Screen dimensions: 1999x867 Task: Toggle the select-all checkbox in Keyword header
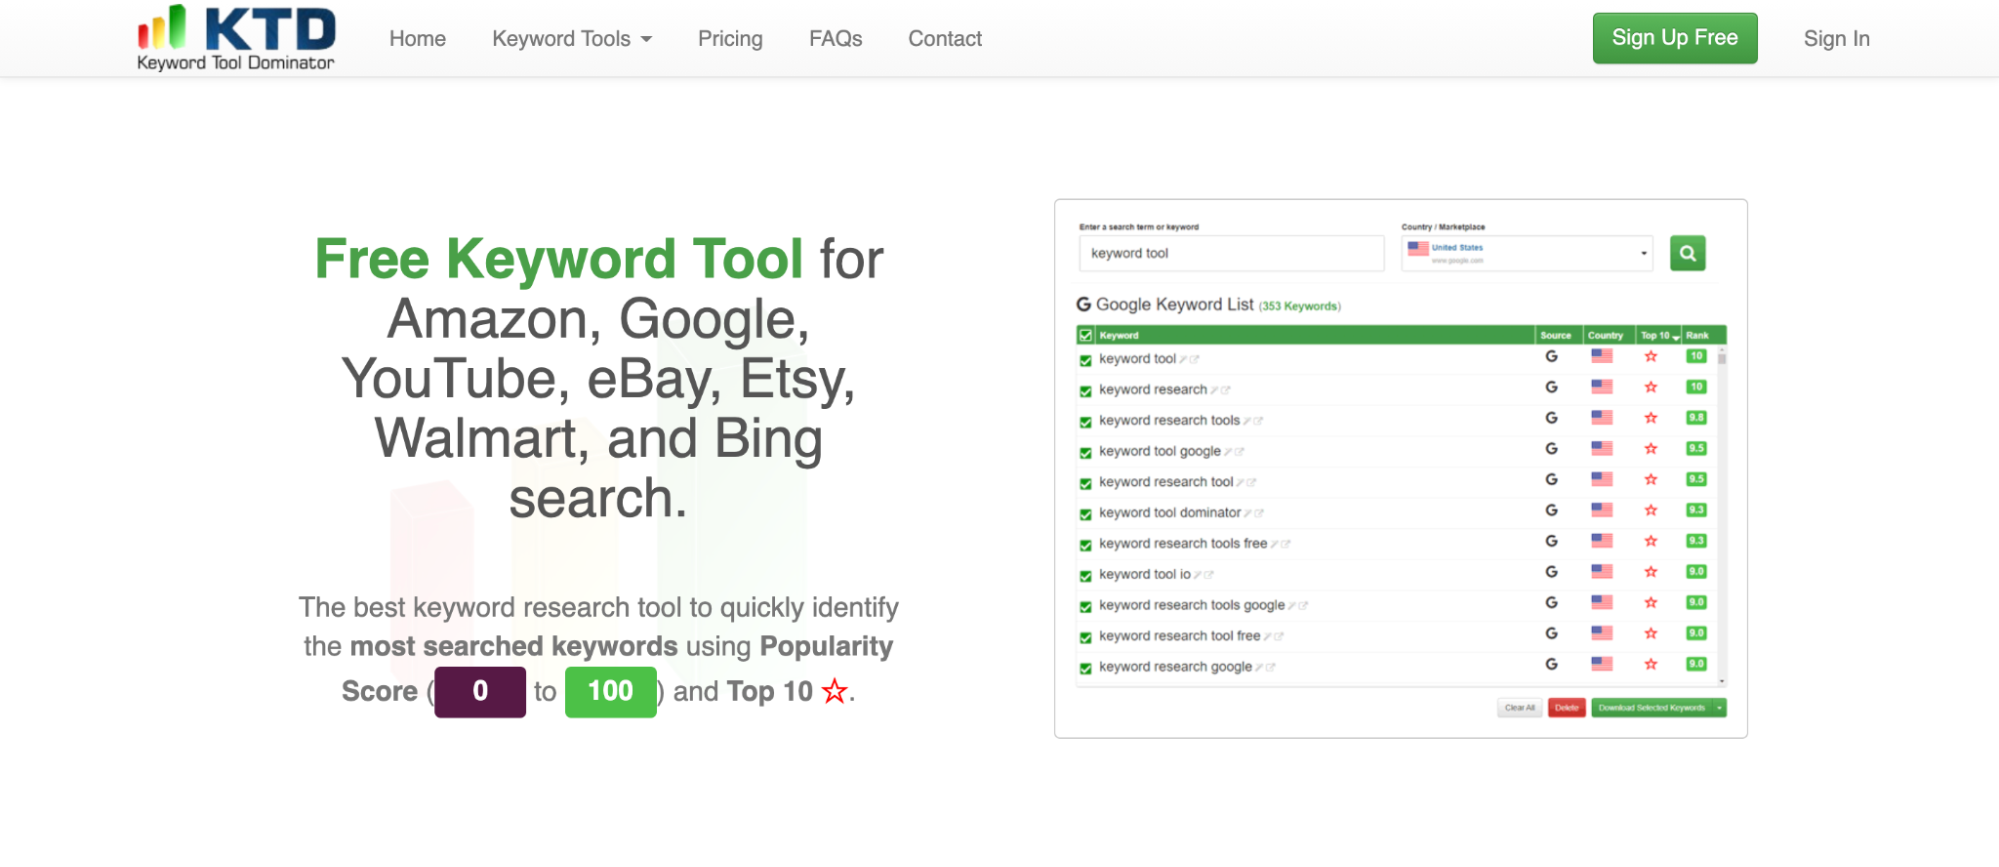[x=1085, y=335]
